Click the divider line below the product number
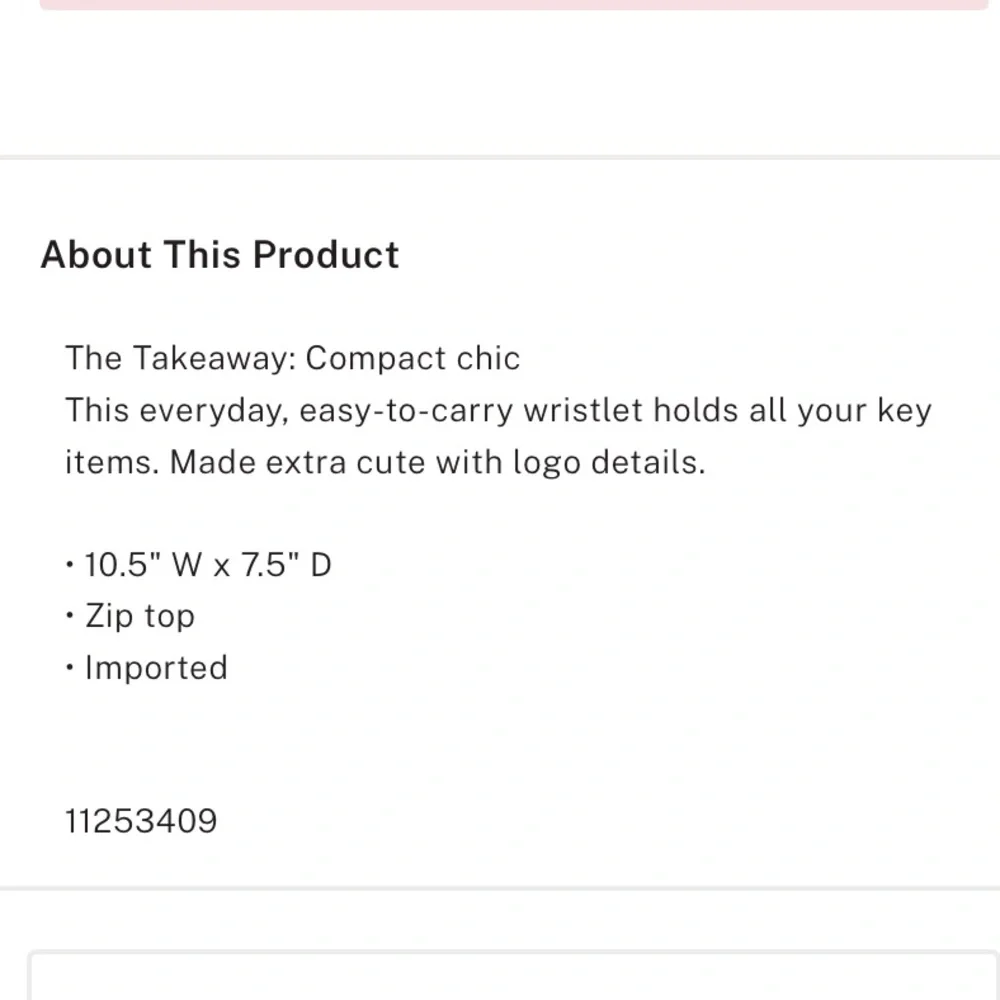Image resolution: width=1000 pixels, height=1000 pixels. pos(500,888)
